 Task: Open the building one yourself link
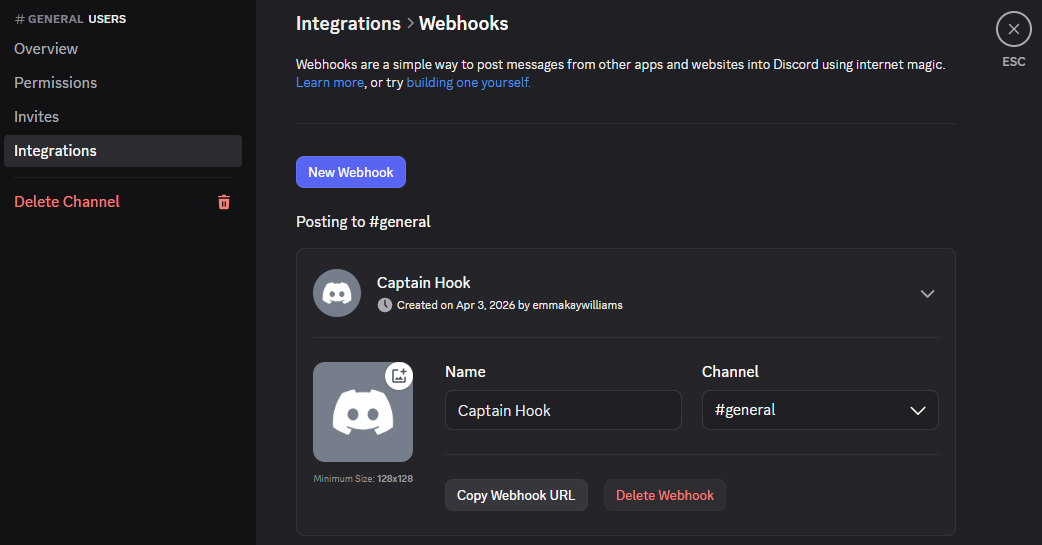click(x=468, y=83)
